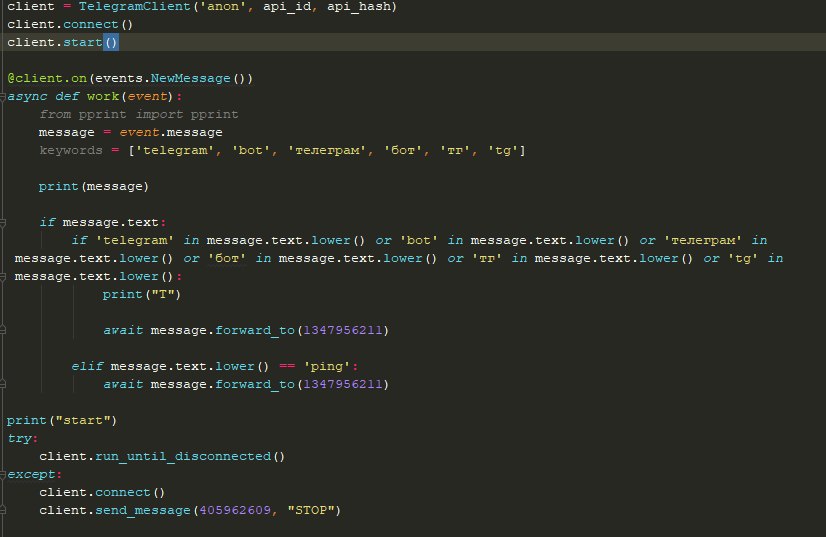The image size is (826, 537).
Task: Click the 'api_hash' argument
Action: click(x=359, y=6)
